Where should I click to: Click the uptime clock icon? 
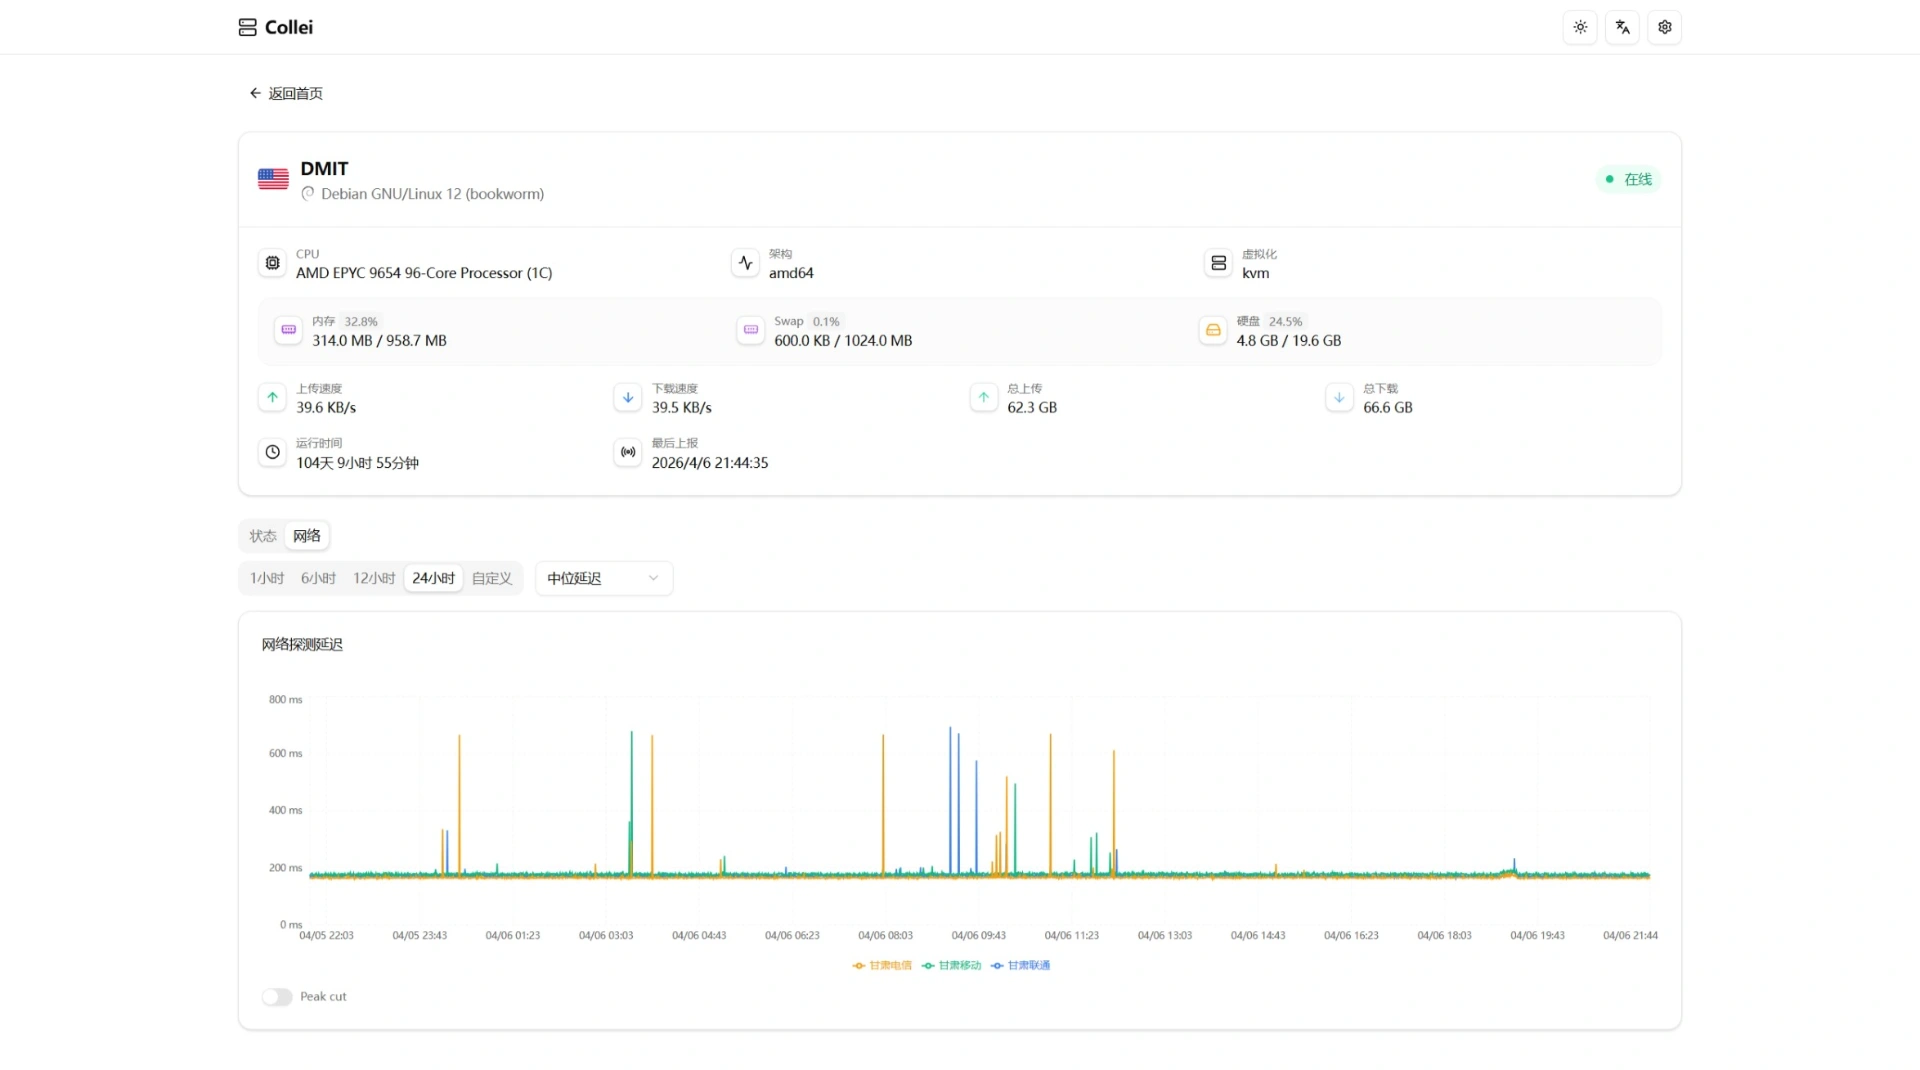coord(272,453)
